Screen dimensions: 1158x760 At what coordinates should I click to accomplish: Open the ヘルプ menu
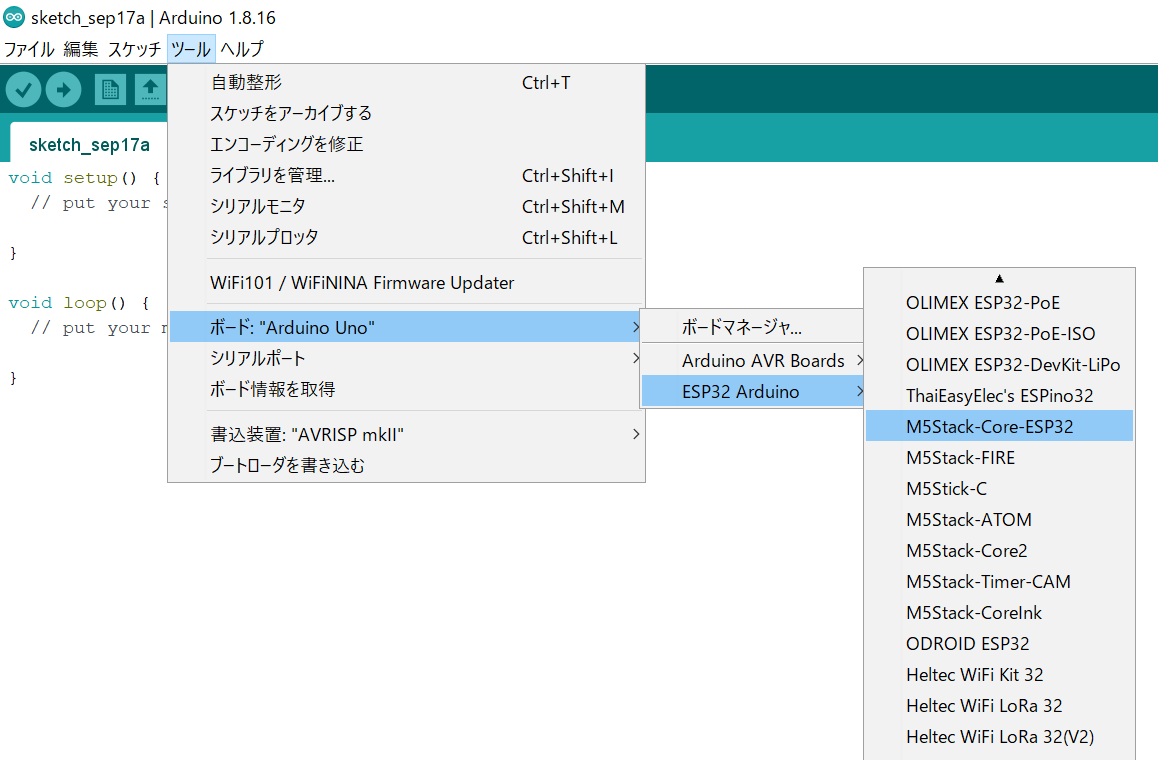242,49
